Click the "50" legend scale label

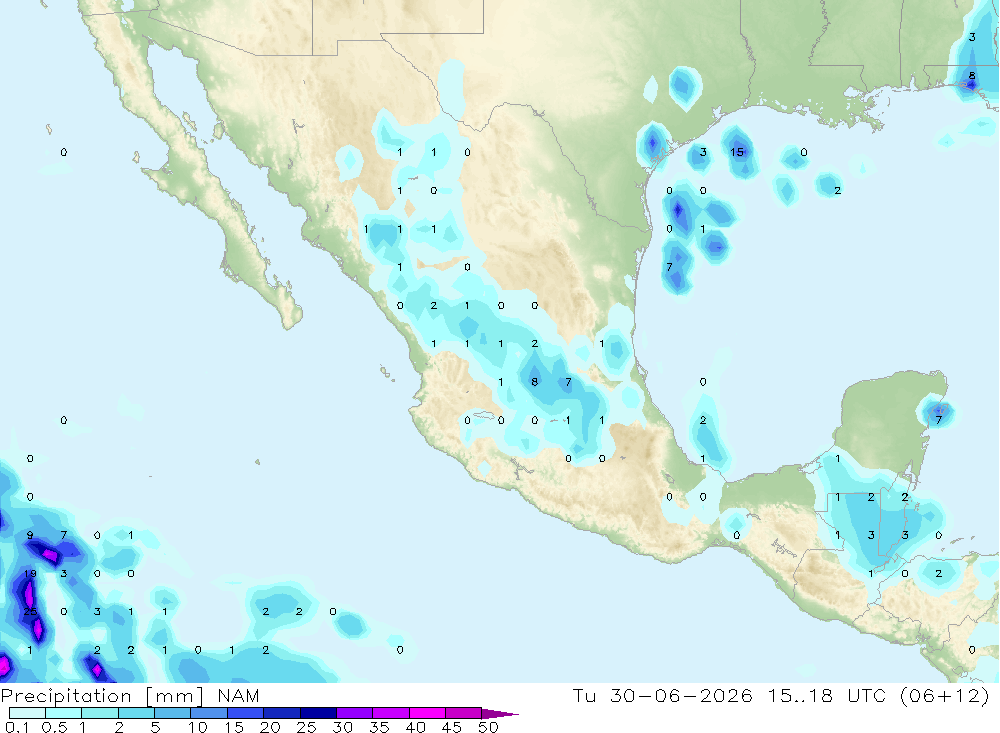488,727
